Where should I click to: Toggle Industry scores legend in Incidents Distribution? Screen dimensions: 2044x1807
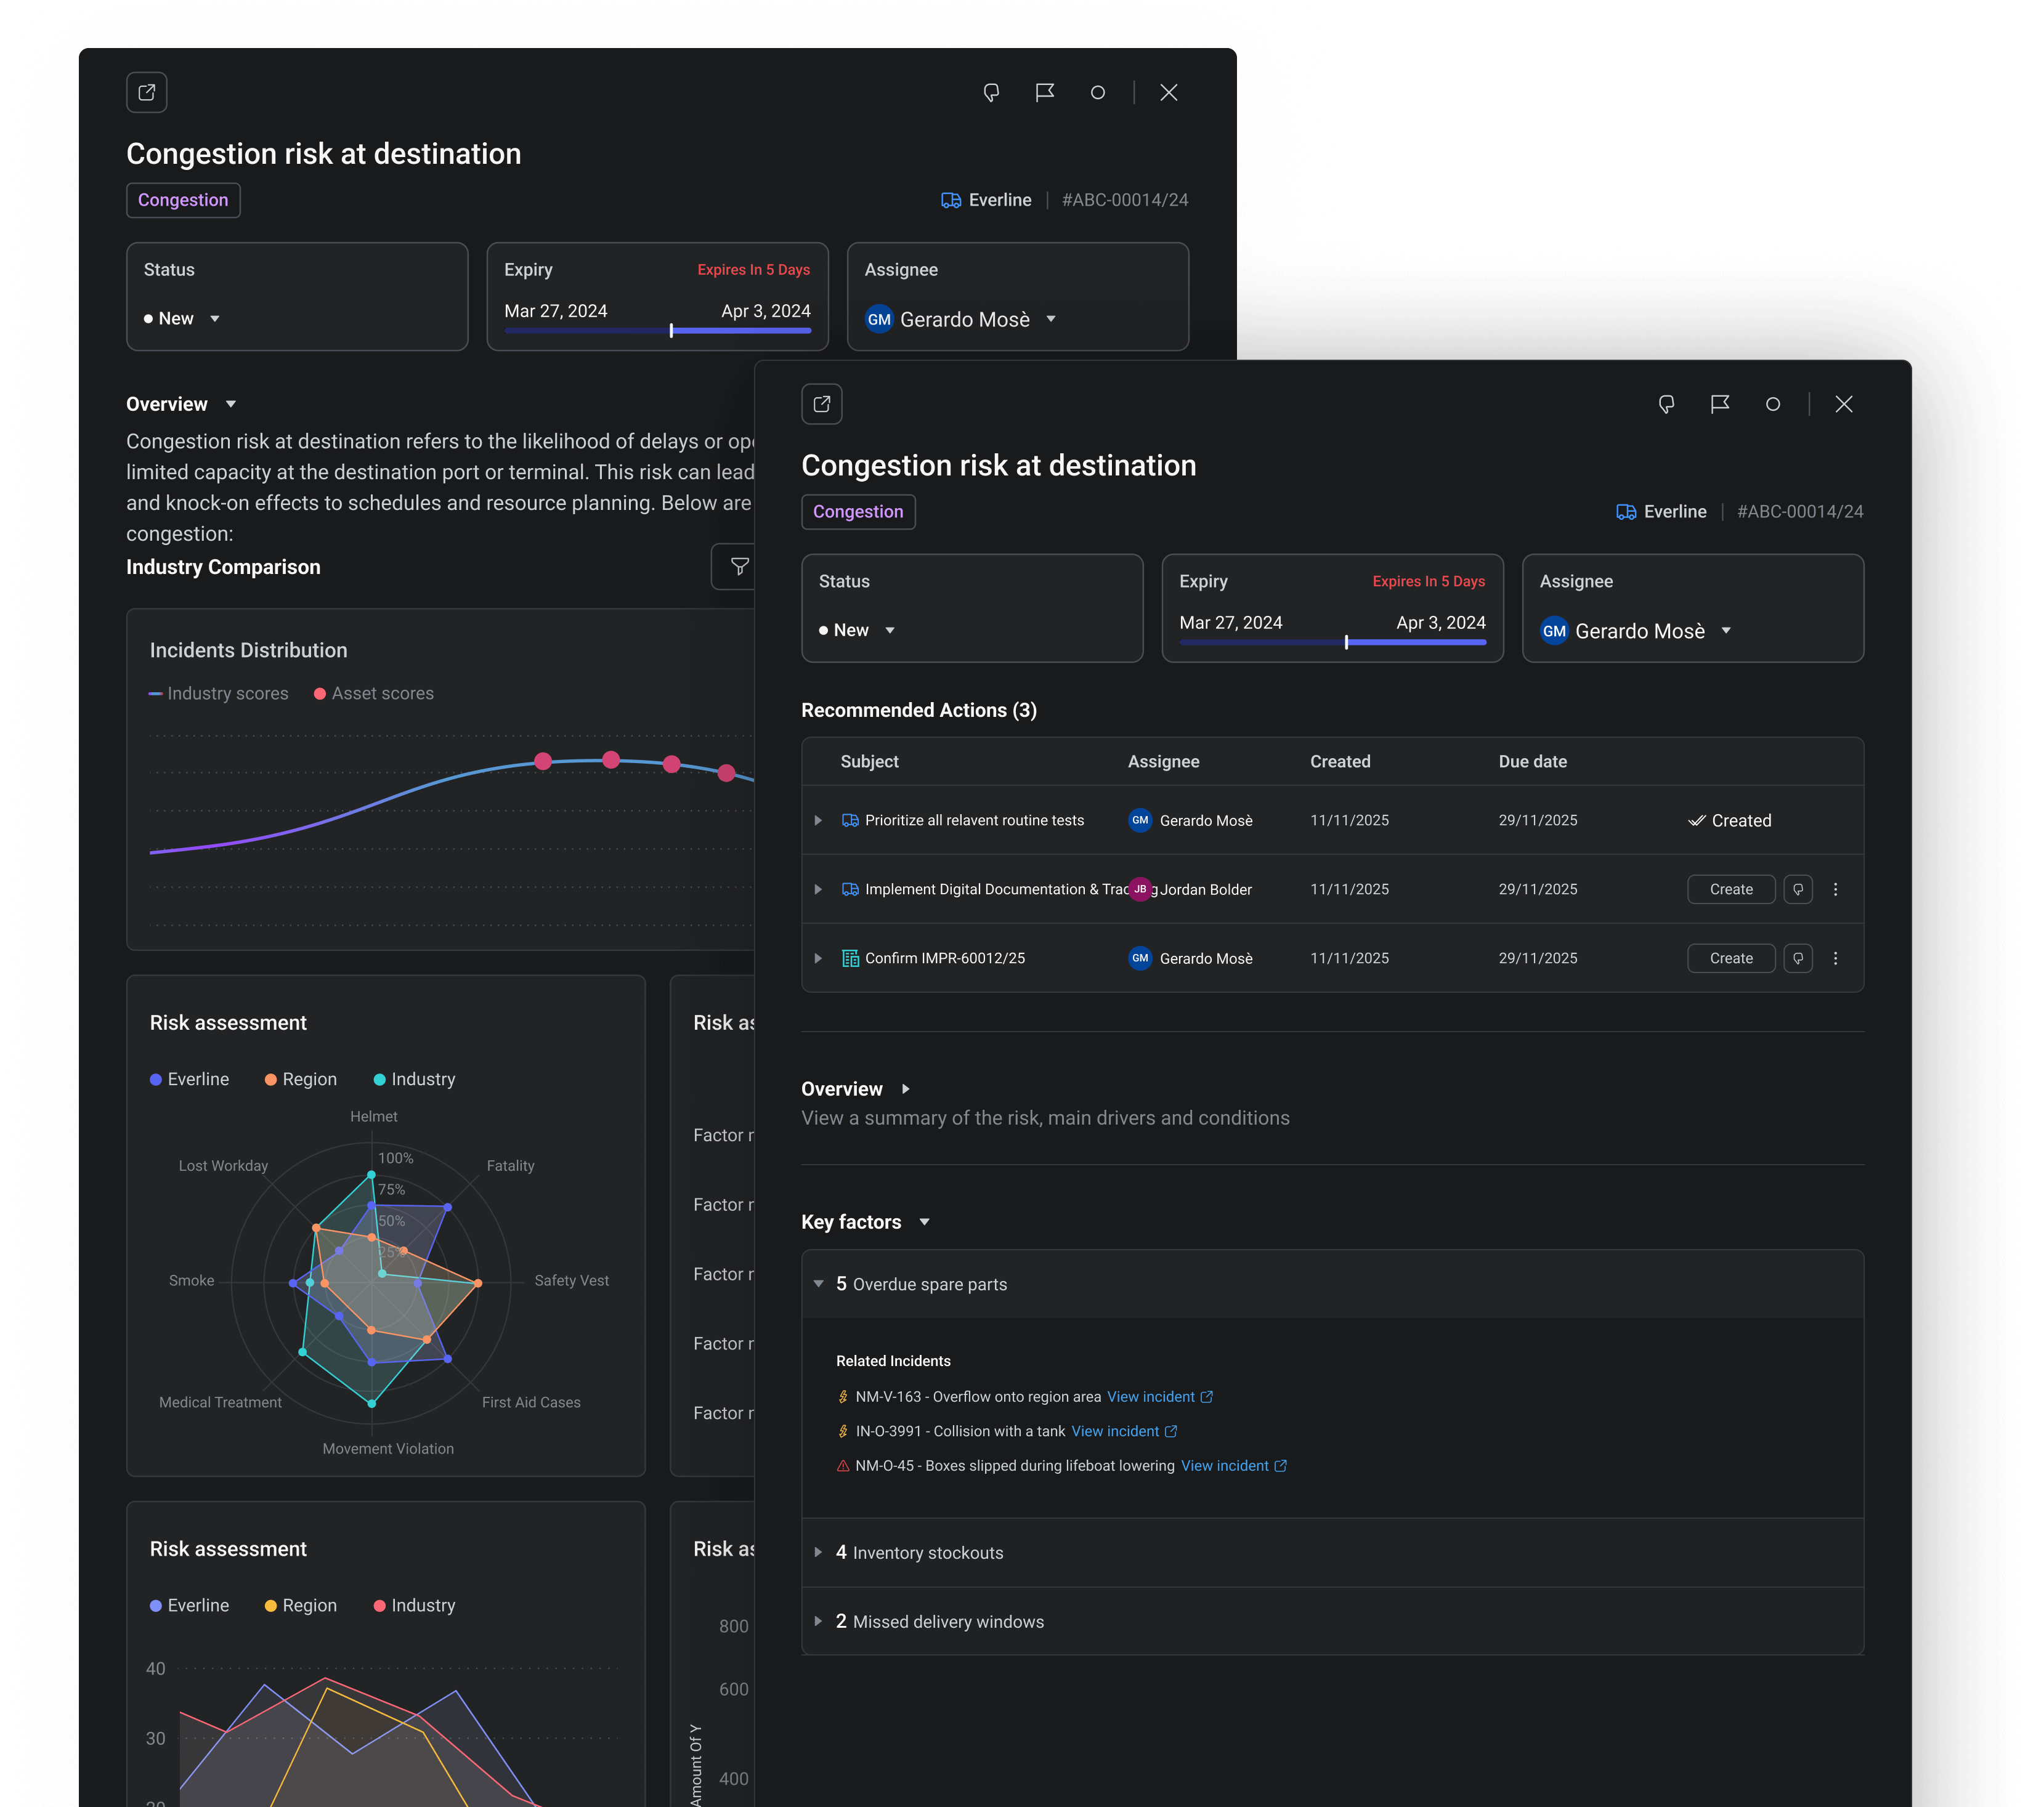tap(219, 693)
